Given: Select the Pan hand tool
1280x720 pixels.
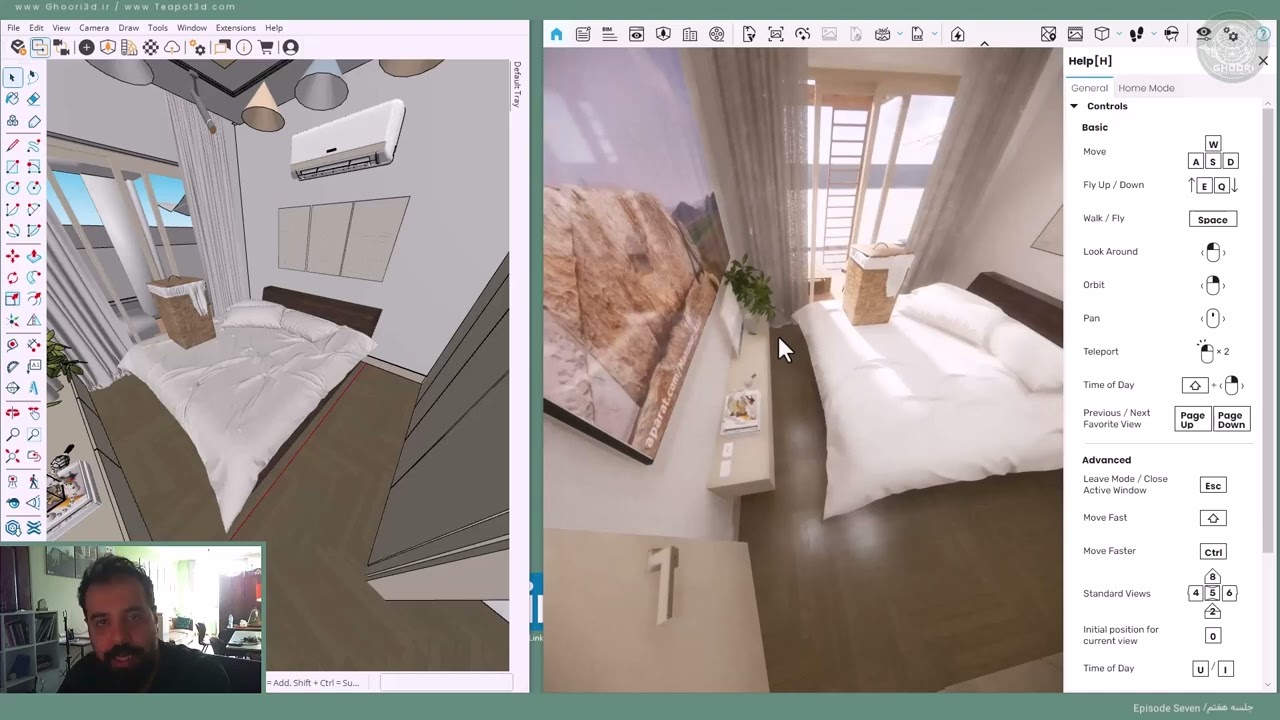Looking at the screenshot, I should [x=34, y=412].
